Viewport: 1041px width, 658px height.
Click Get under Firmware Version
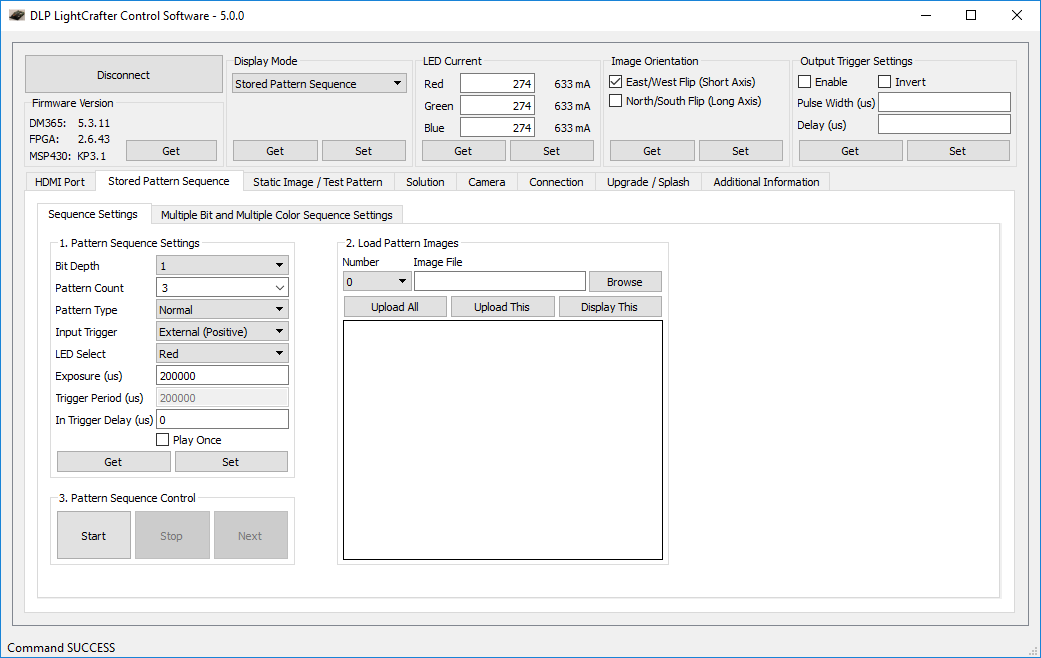tap(171, 151)
